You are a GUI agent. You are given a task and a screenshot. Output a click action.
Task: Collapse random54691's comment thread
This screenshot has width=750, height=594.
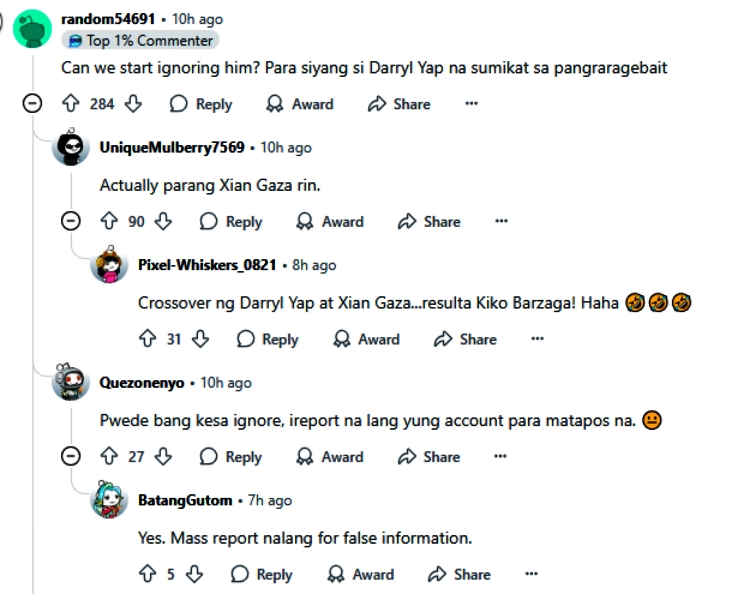[33, 104]
